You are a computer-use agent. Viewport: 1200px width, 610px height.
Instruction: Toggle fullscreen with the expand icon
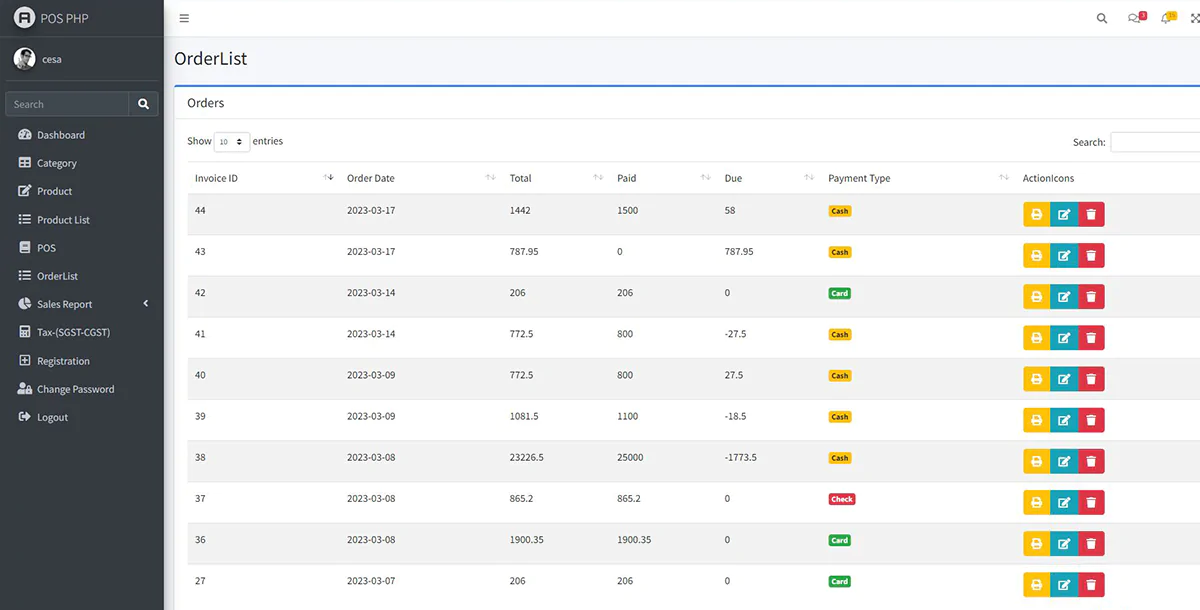coord(1195,18)
